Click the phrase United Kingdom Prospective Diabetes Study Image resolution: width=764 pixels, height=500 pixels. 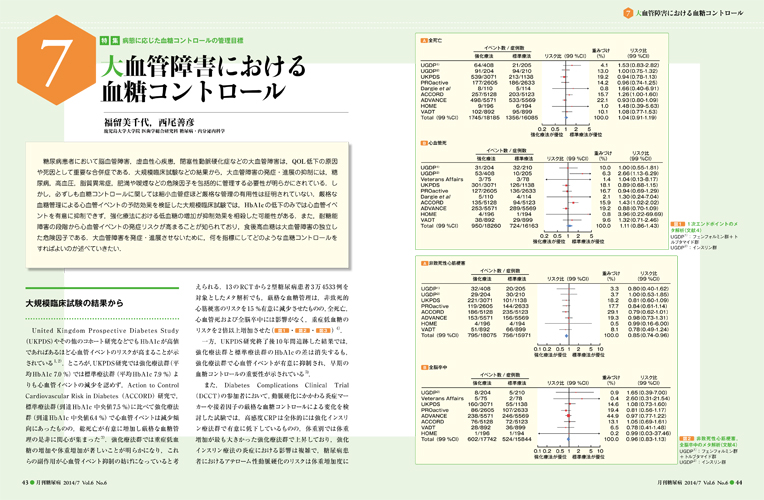105,330
